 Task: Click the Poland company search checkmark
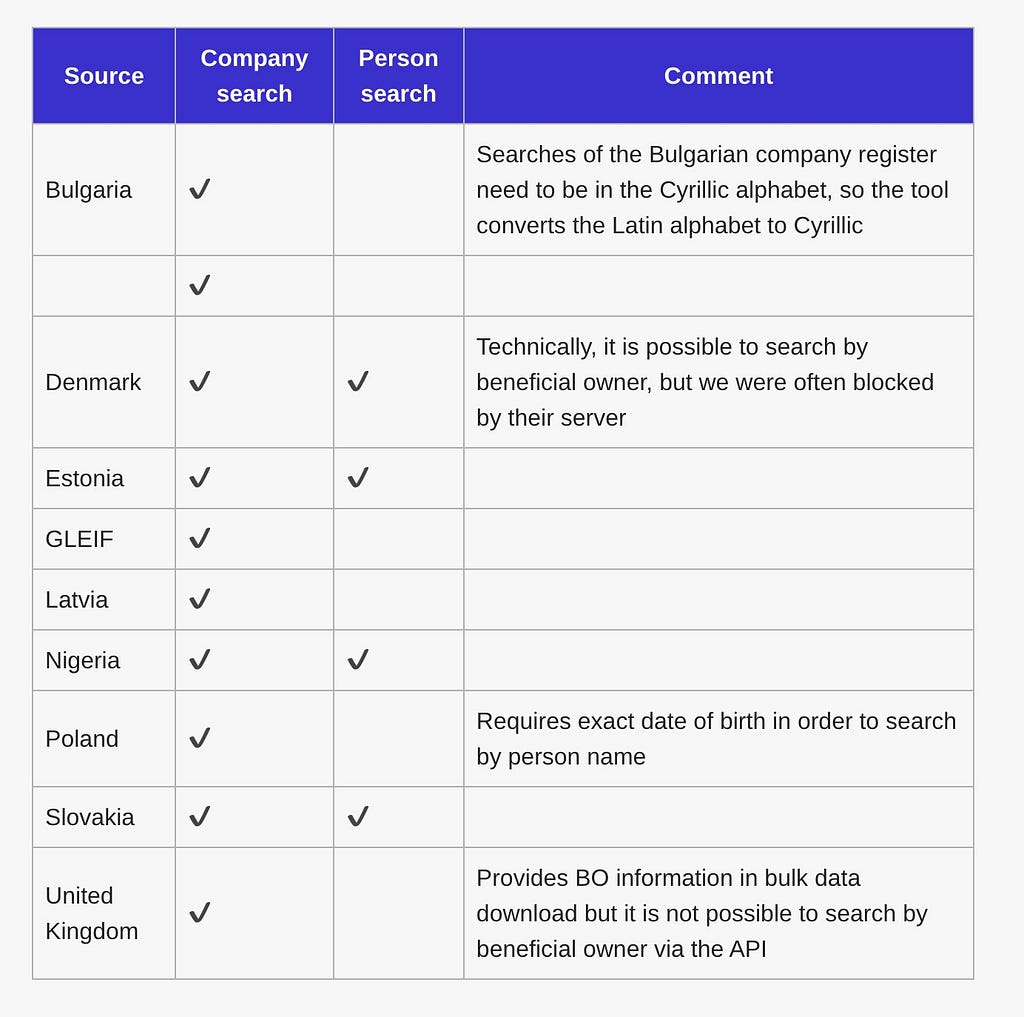pyautogui.click(x=200, y=738)
